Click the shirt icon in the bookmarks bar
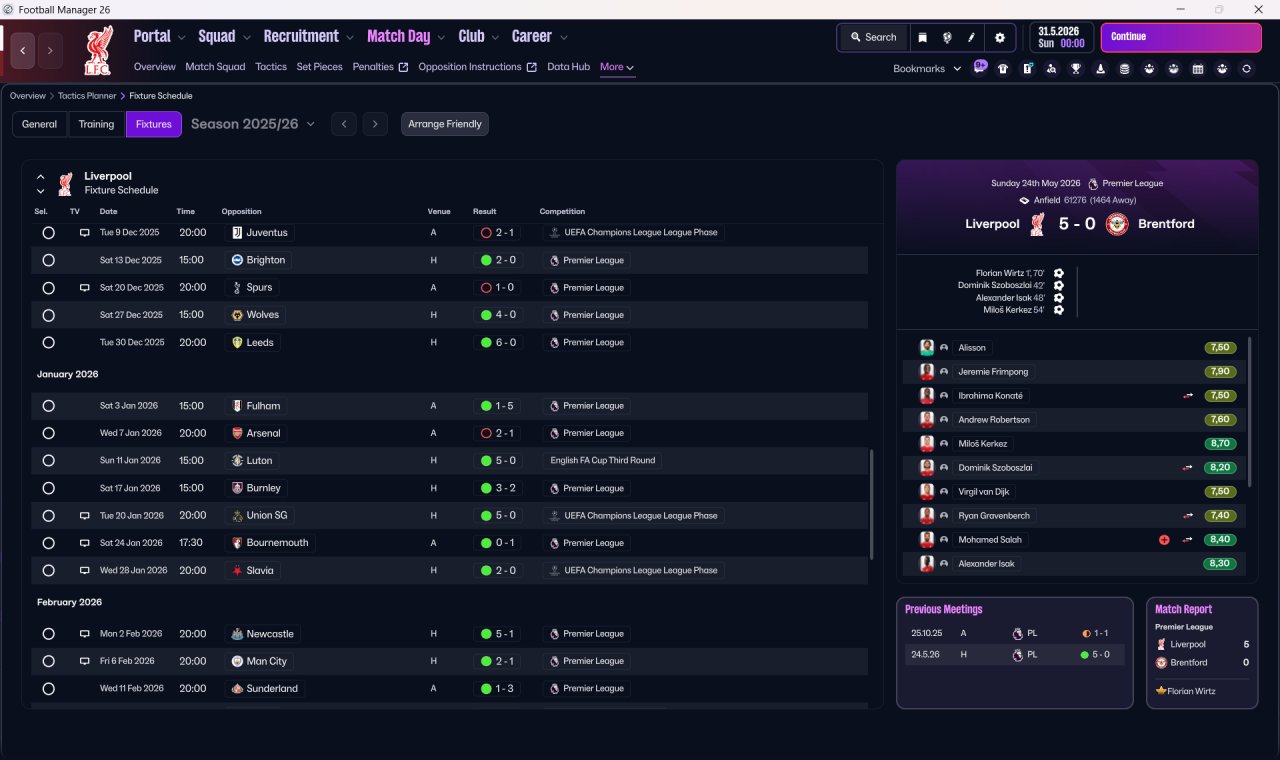The image size is (1280, 760). (x=1003, y=69)
